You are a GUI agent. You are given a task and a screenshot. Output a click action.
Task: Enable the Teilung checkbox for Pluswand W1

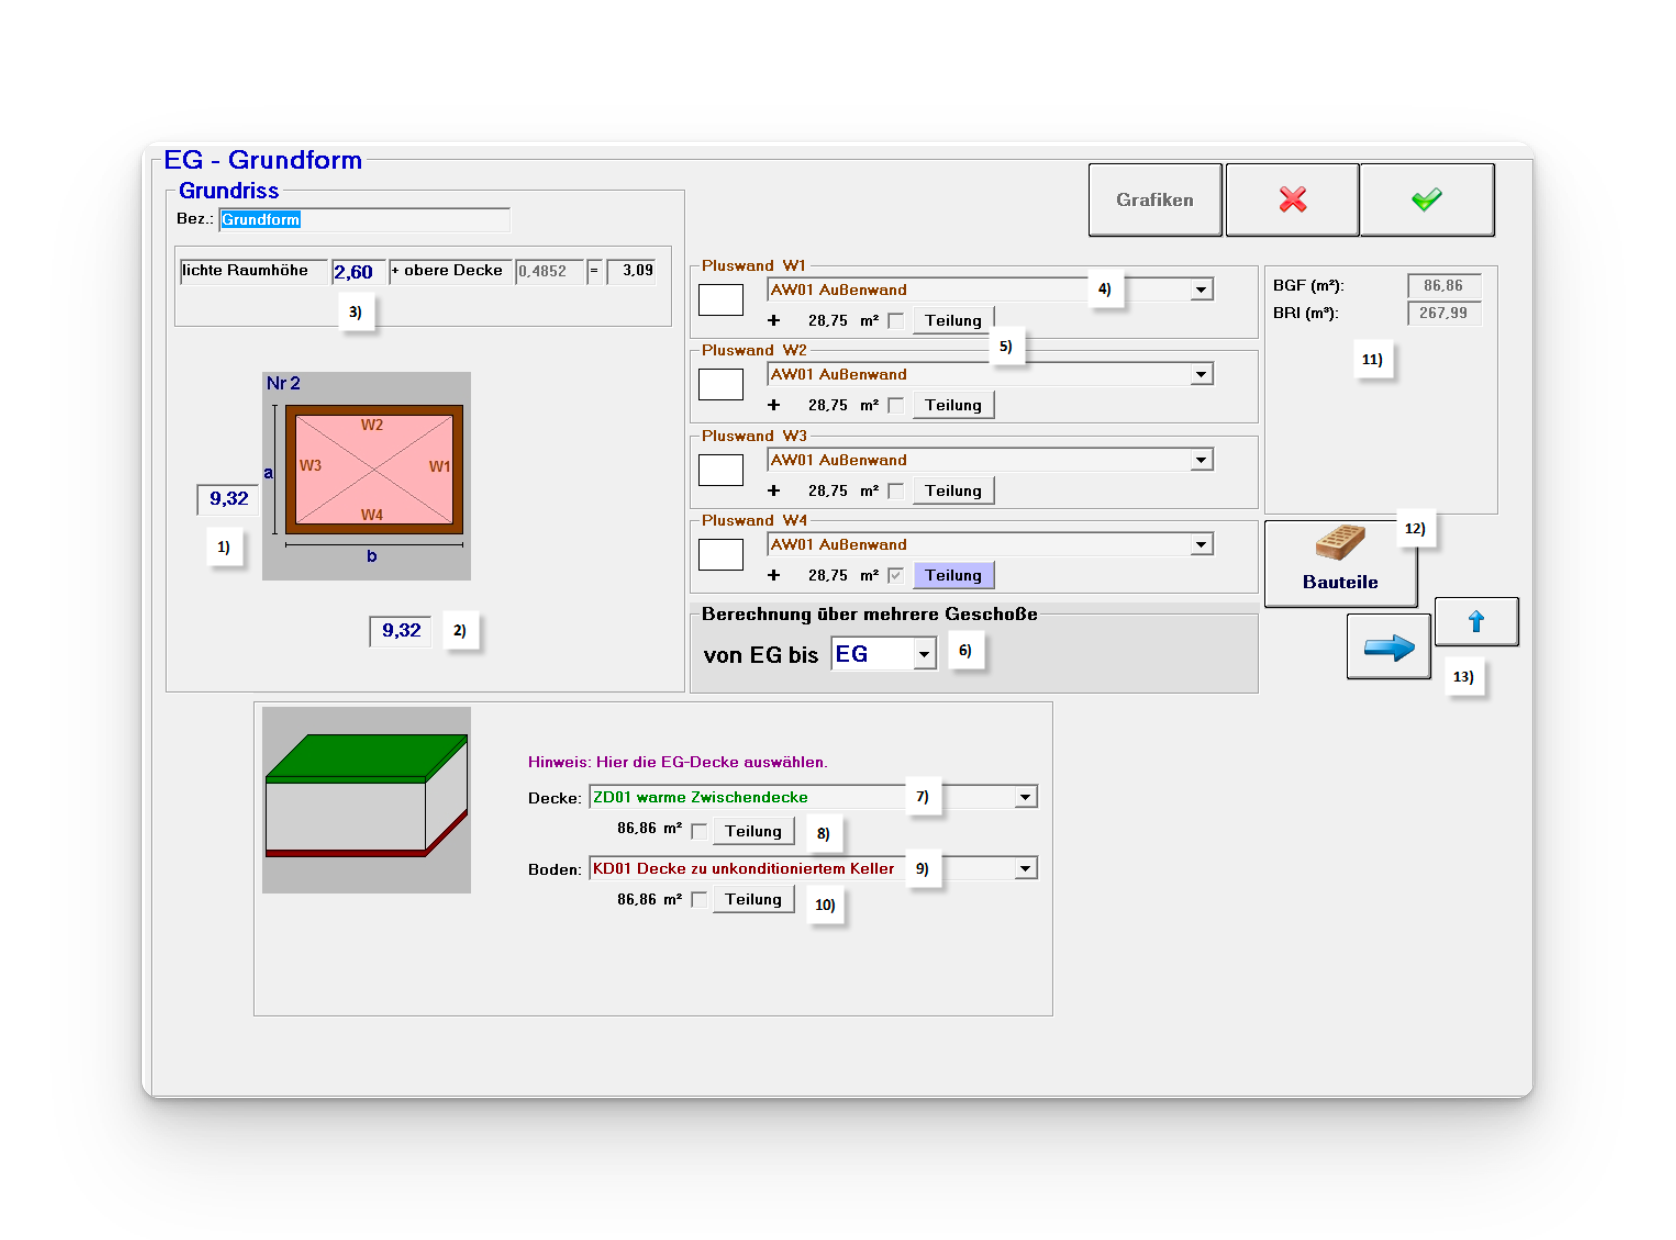896,321
